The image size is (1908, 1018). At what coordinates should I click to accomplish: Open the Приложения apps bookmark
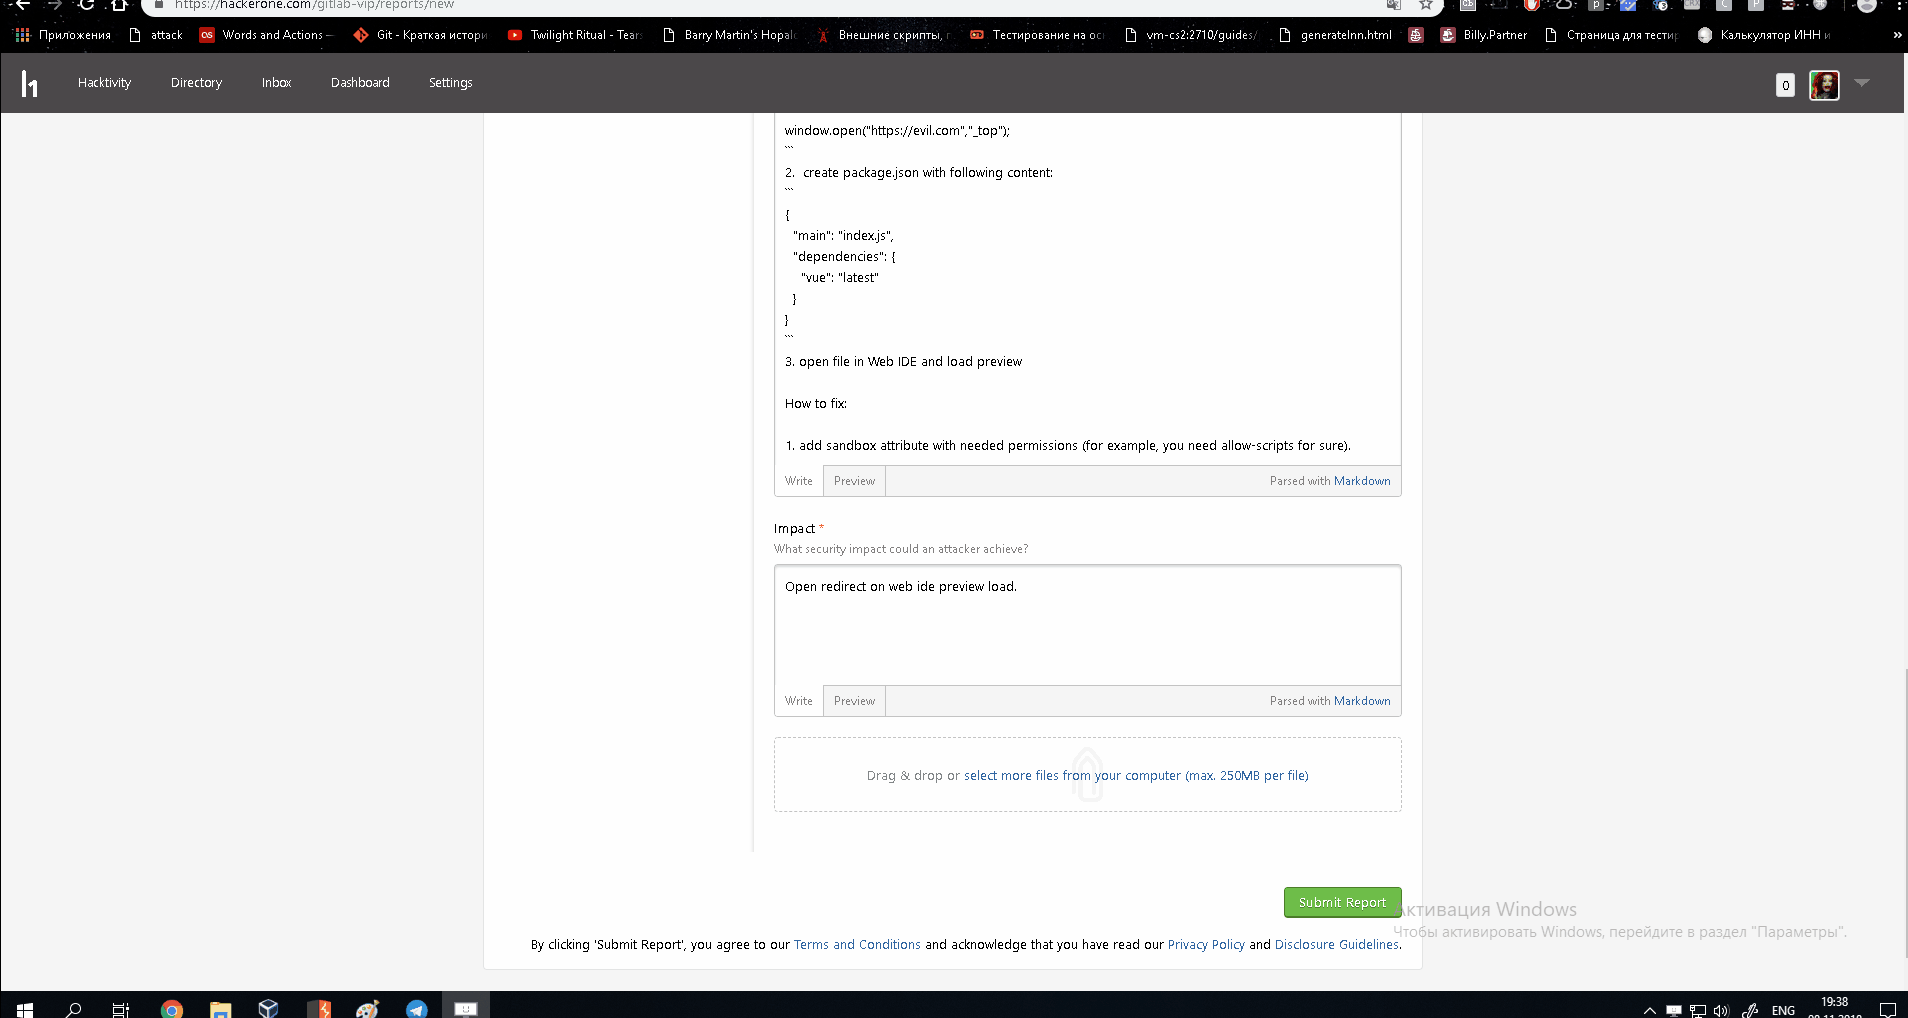pyautogui.click(x=63, y=35)
